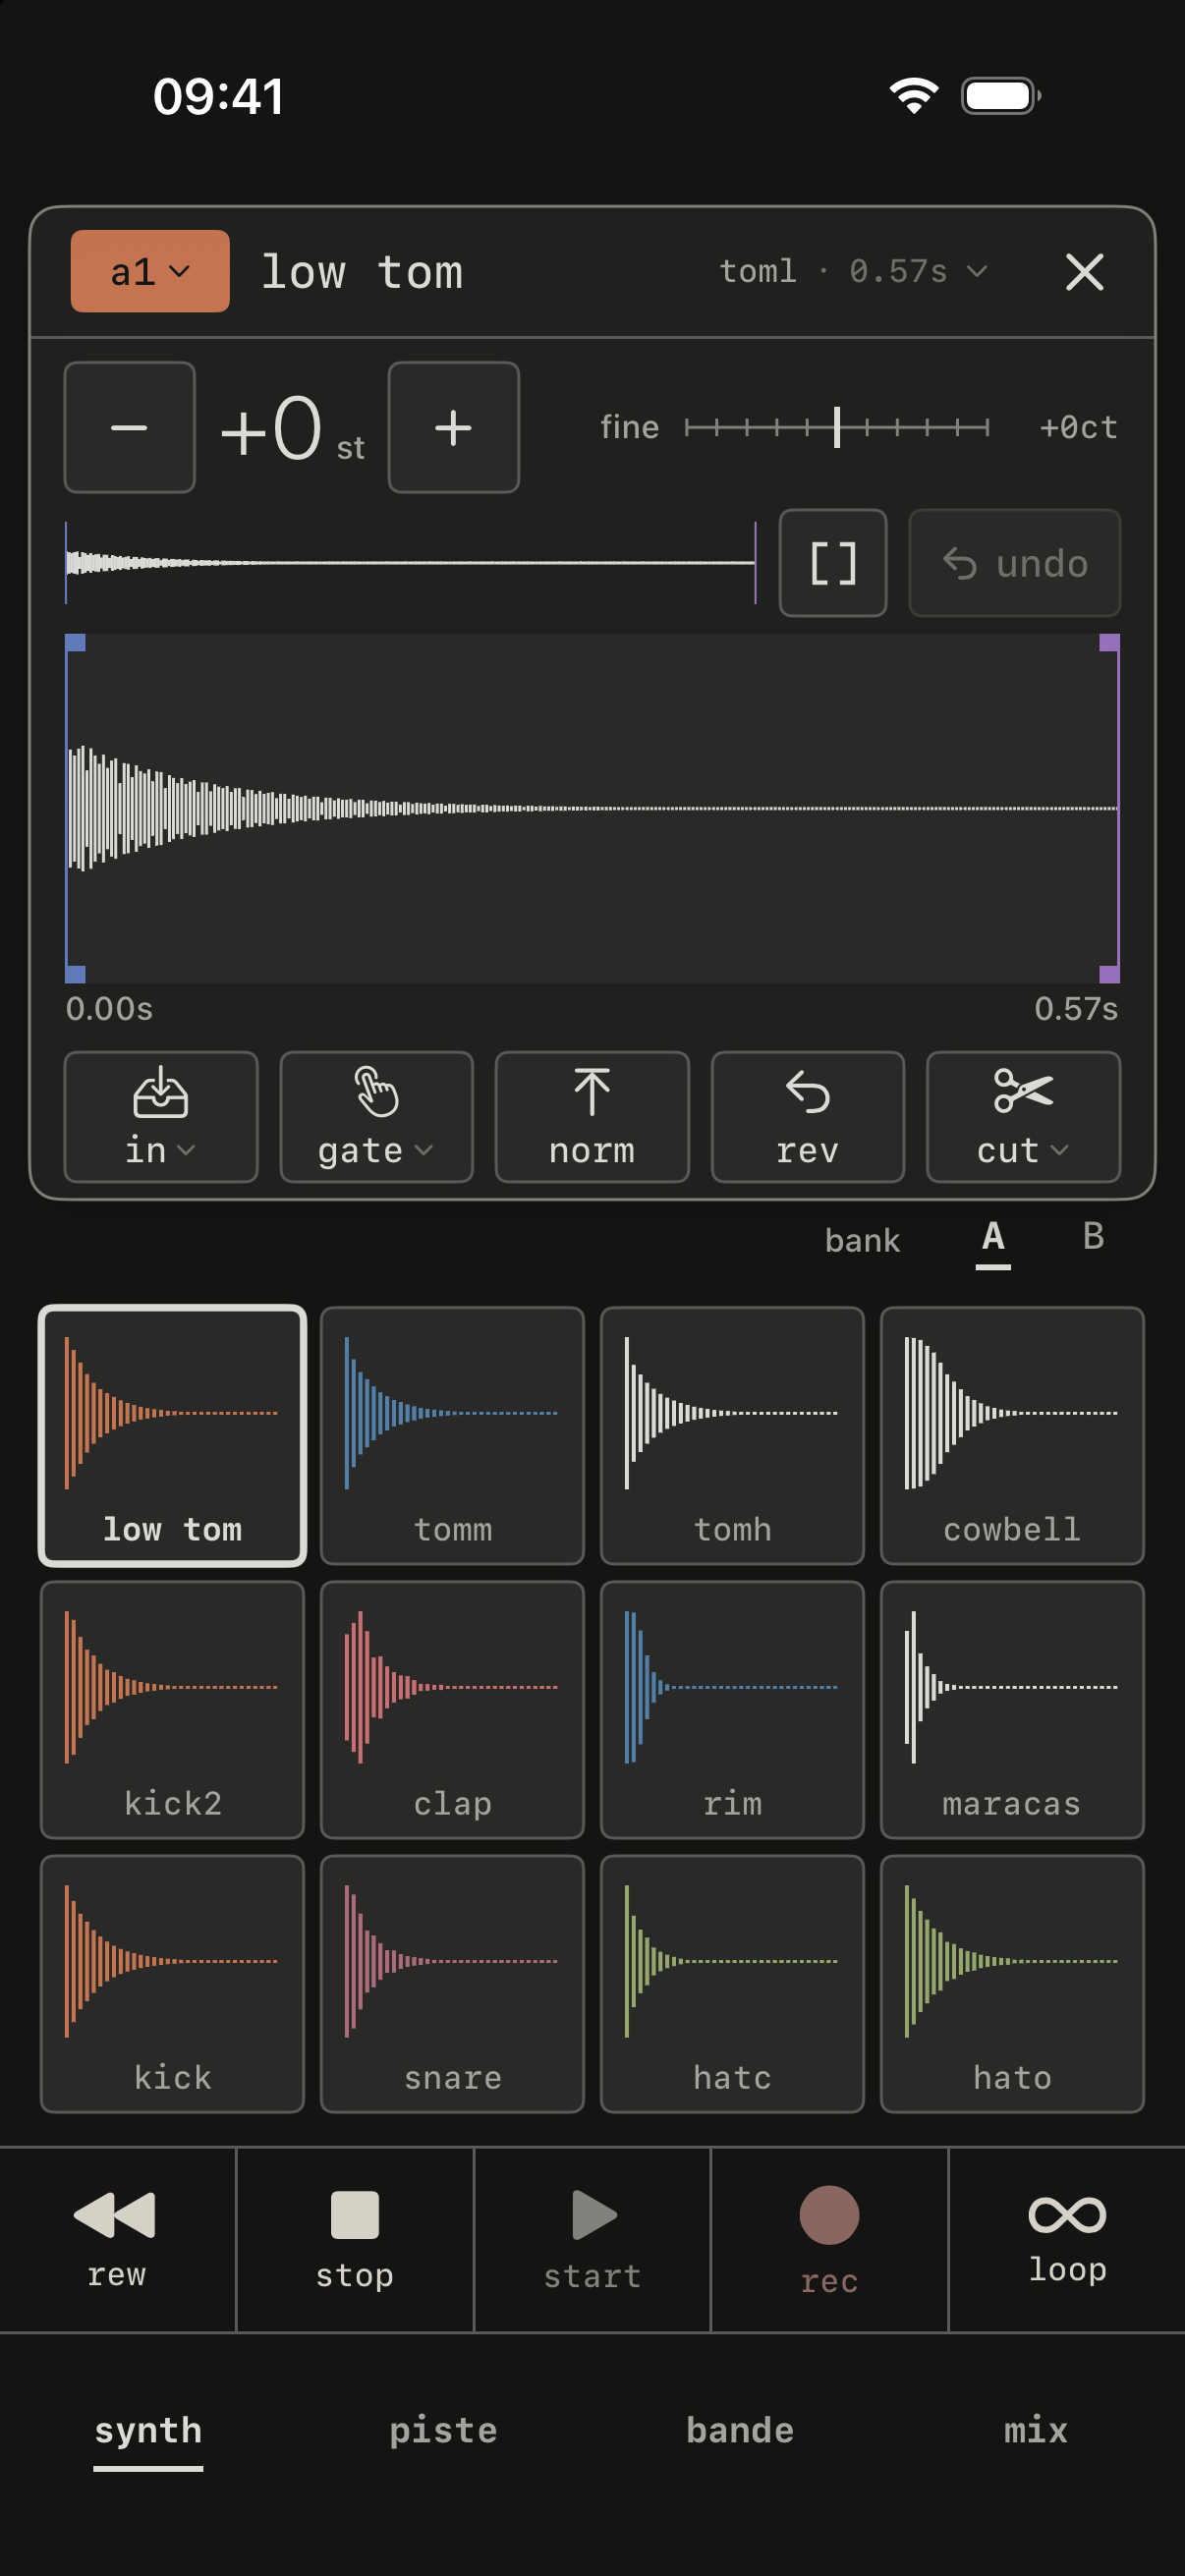
Task: Toggle the infinity loop mode
Action: [1067, 2239]
